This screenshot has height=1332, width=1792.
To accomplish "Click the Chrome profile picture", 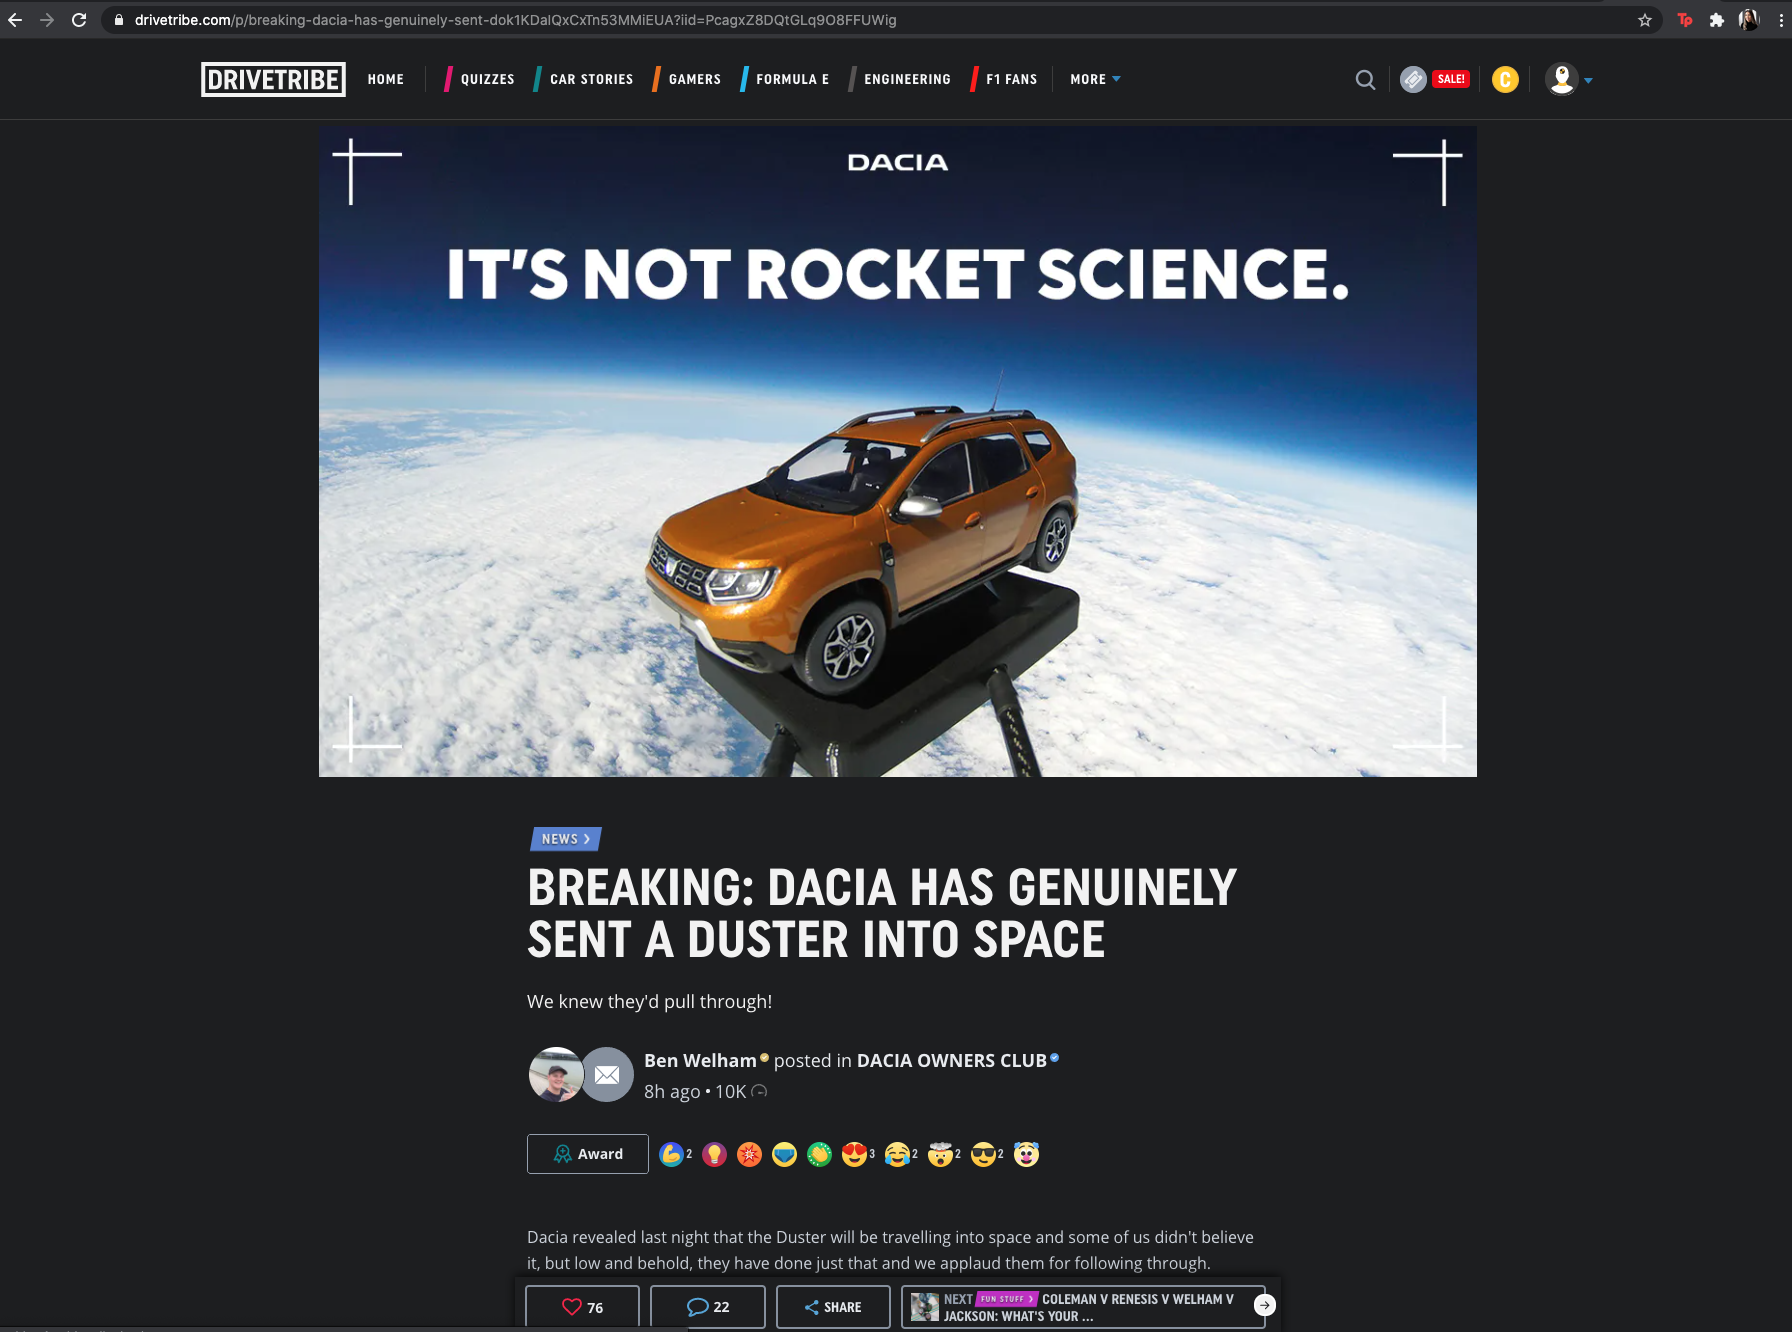I will 1749,20.
